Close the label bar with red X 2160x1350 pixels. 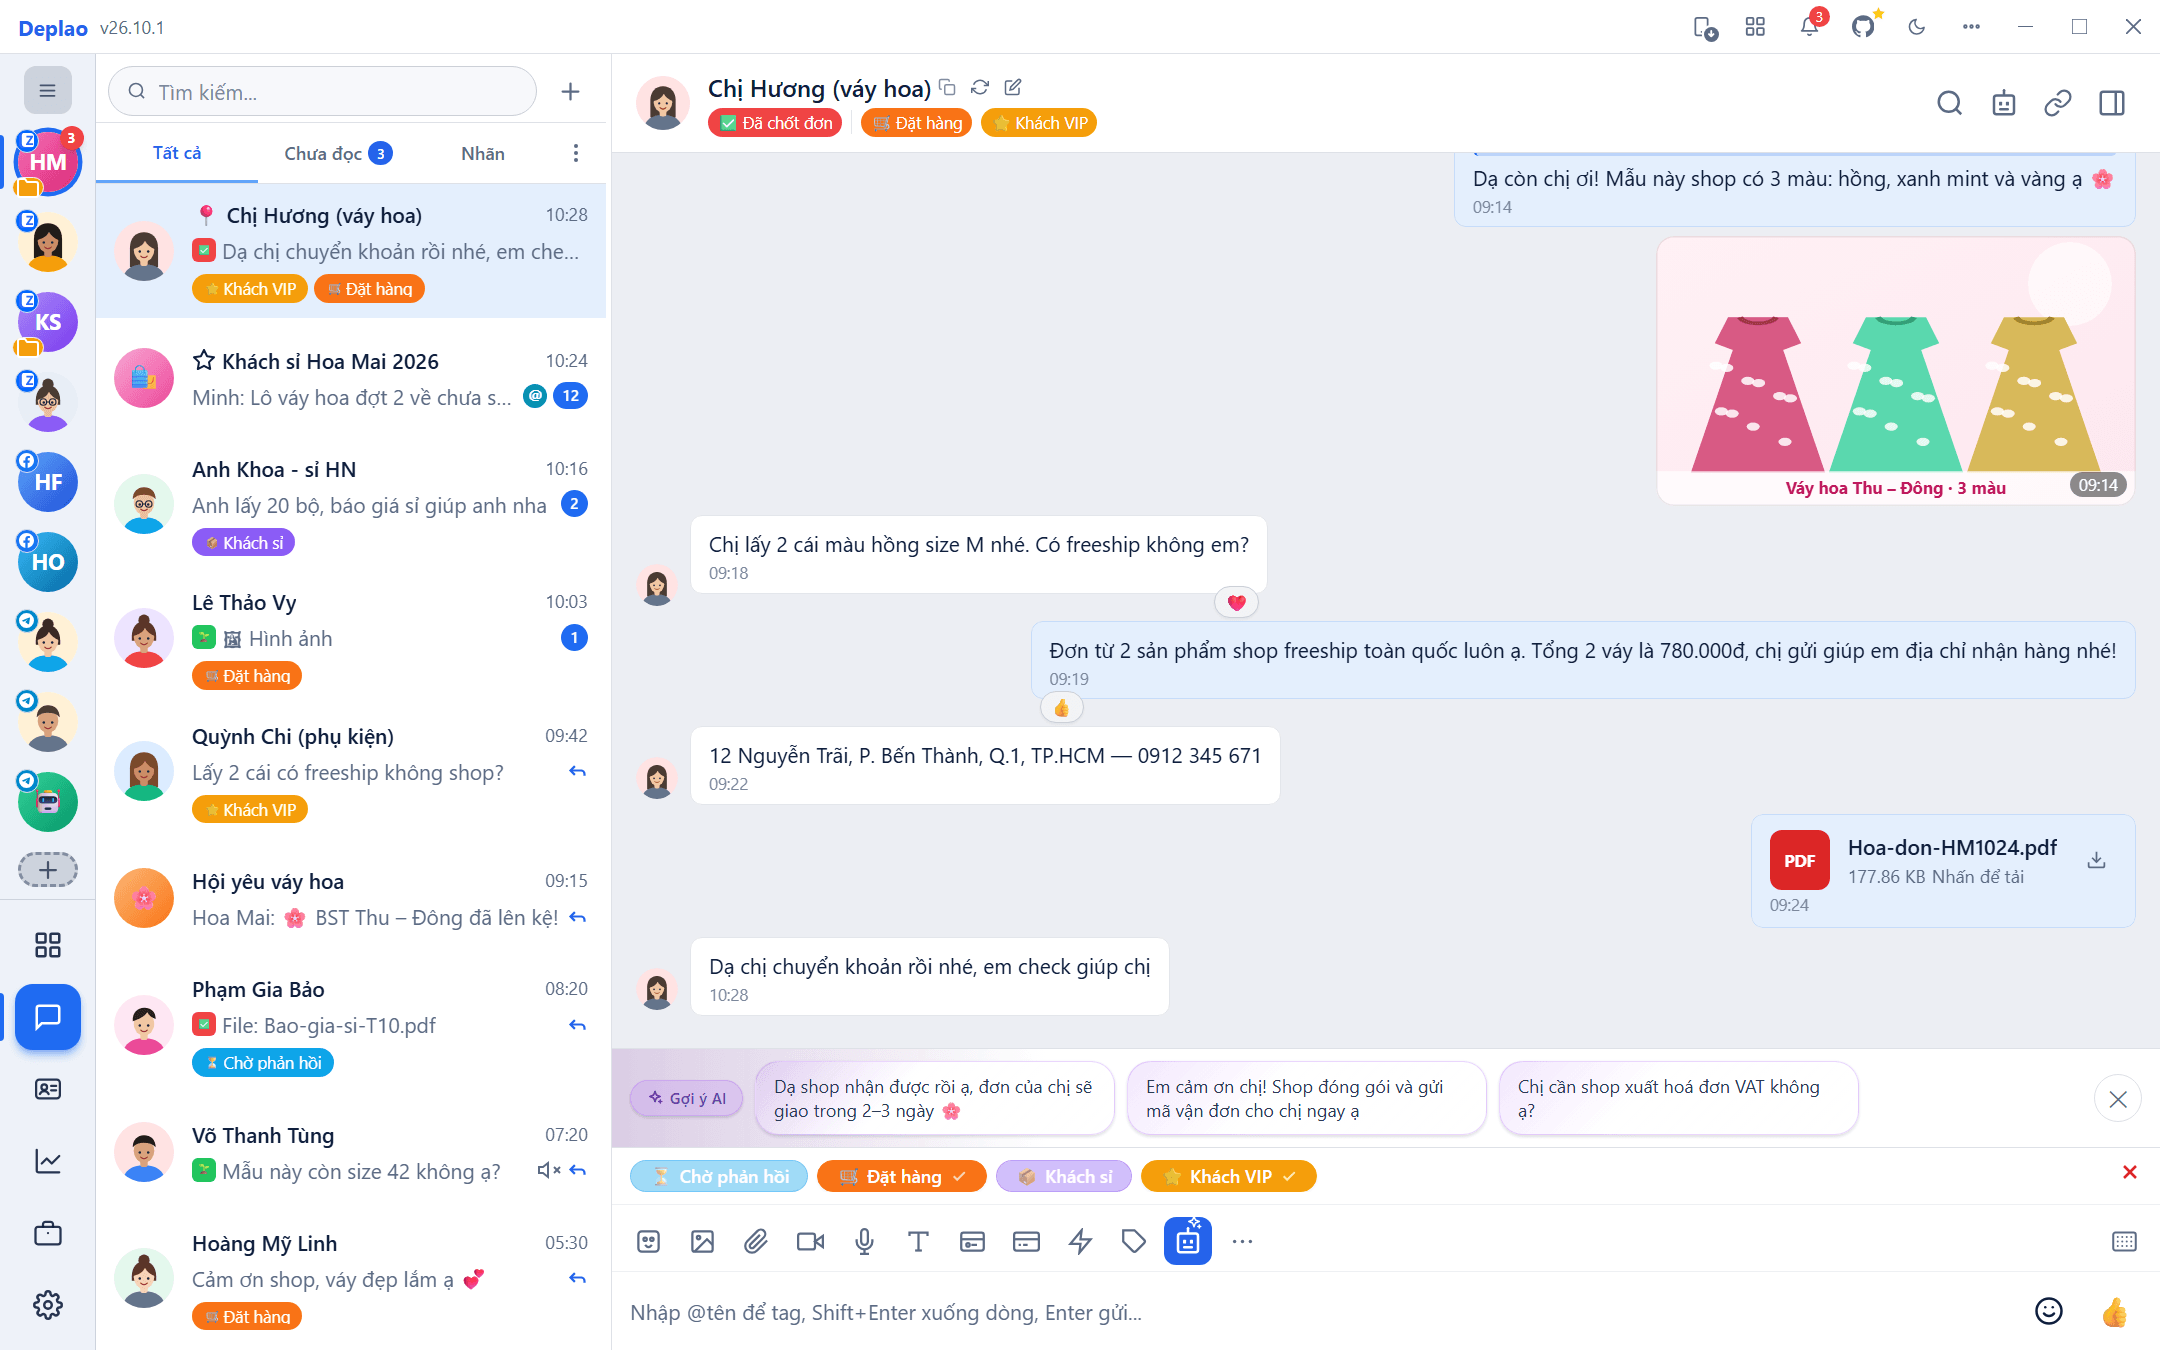point(2129,1172)
